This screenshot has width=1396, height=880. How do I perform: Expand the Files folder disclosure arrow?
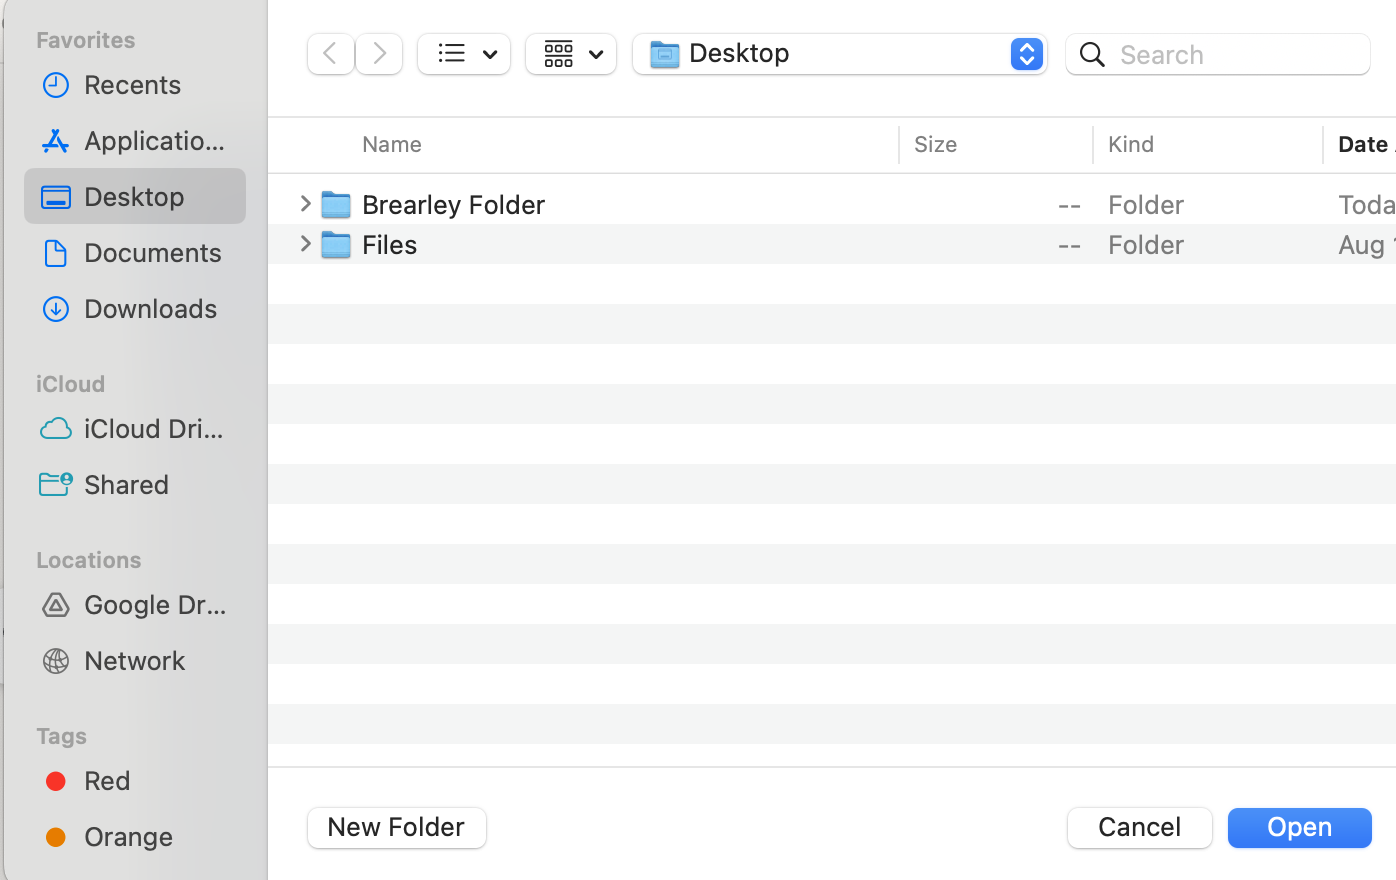click(305, 244)
